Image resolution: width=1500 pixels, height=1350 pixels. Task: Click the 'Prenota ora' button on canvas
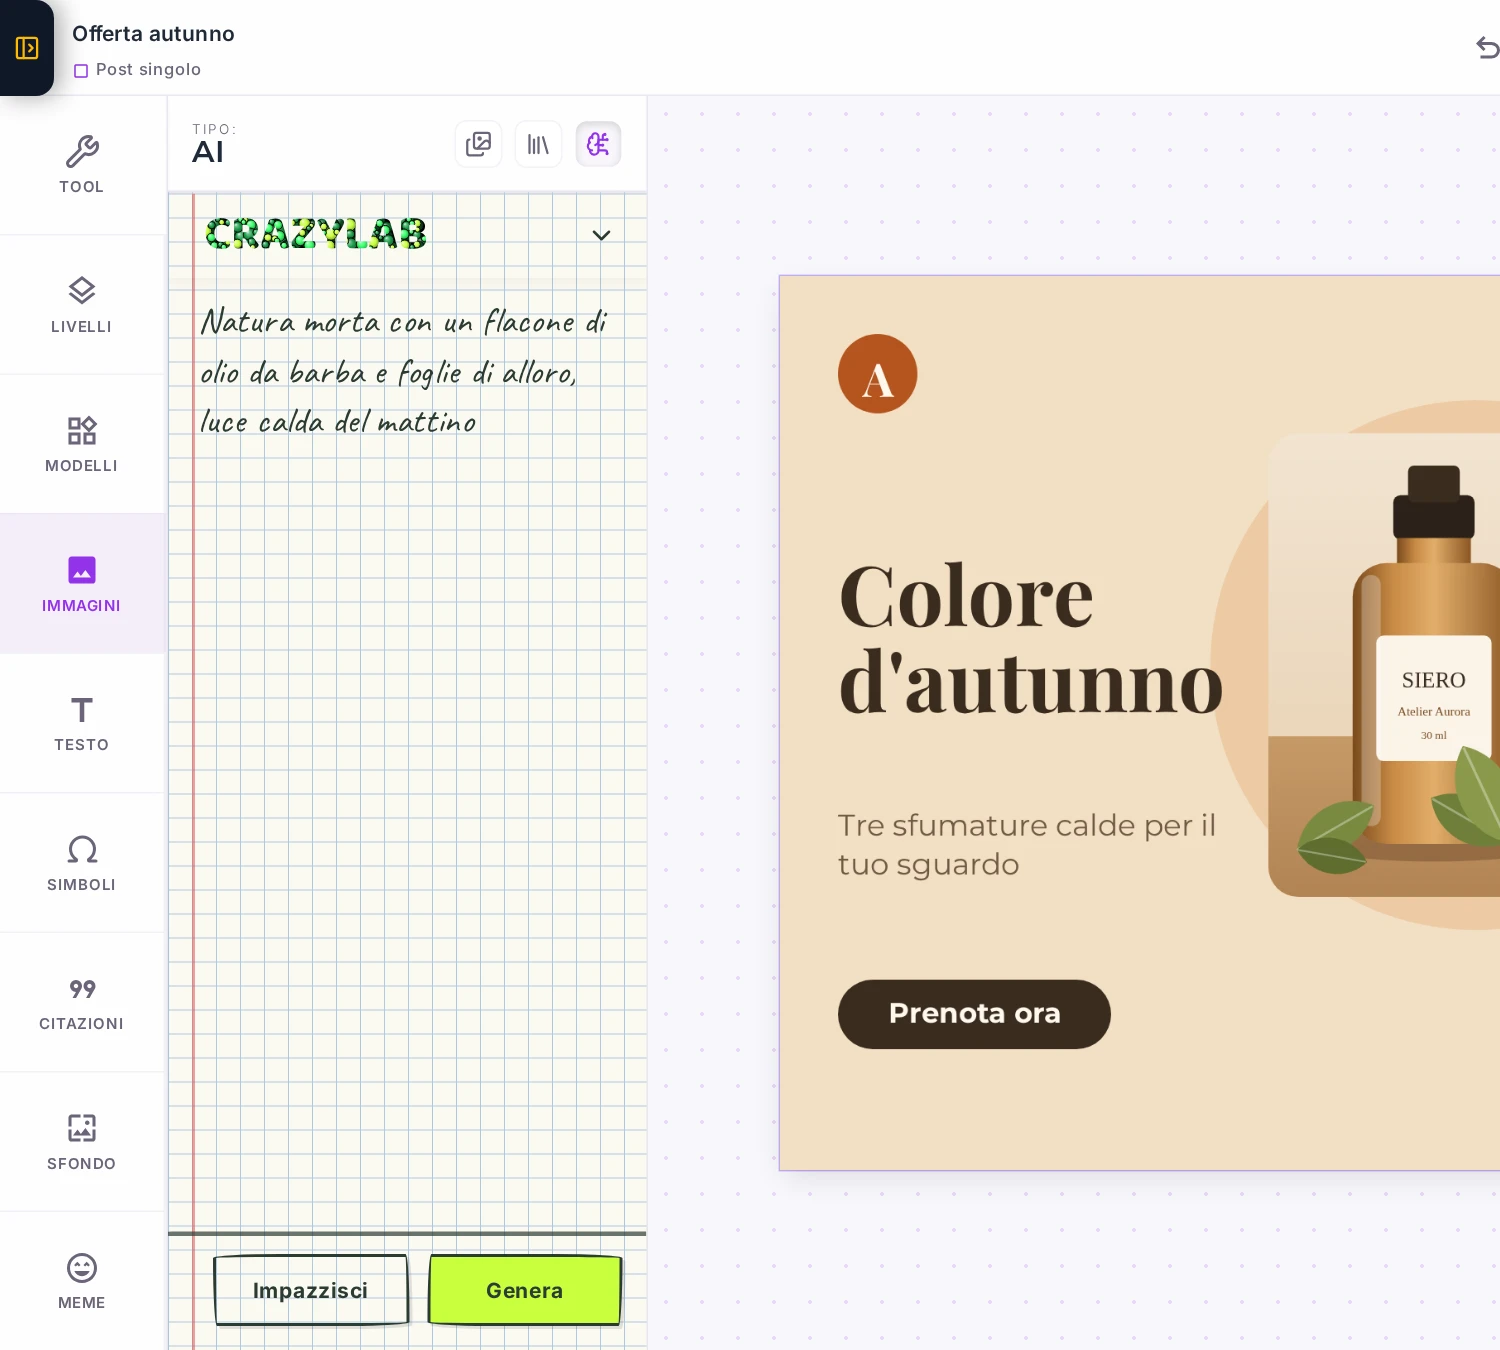click(974, 1014)
